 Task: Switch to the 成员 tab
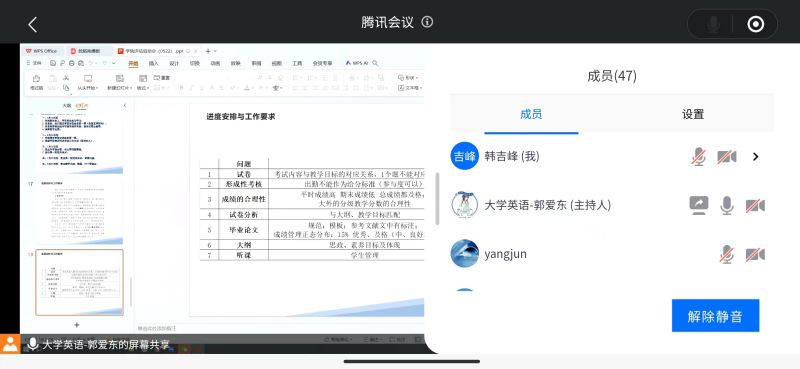coord(531,114)
